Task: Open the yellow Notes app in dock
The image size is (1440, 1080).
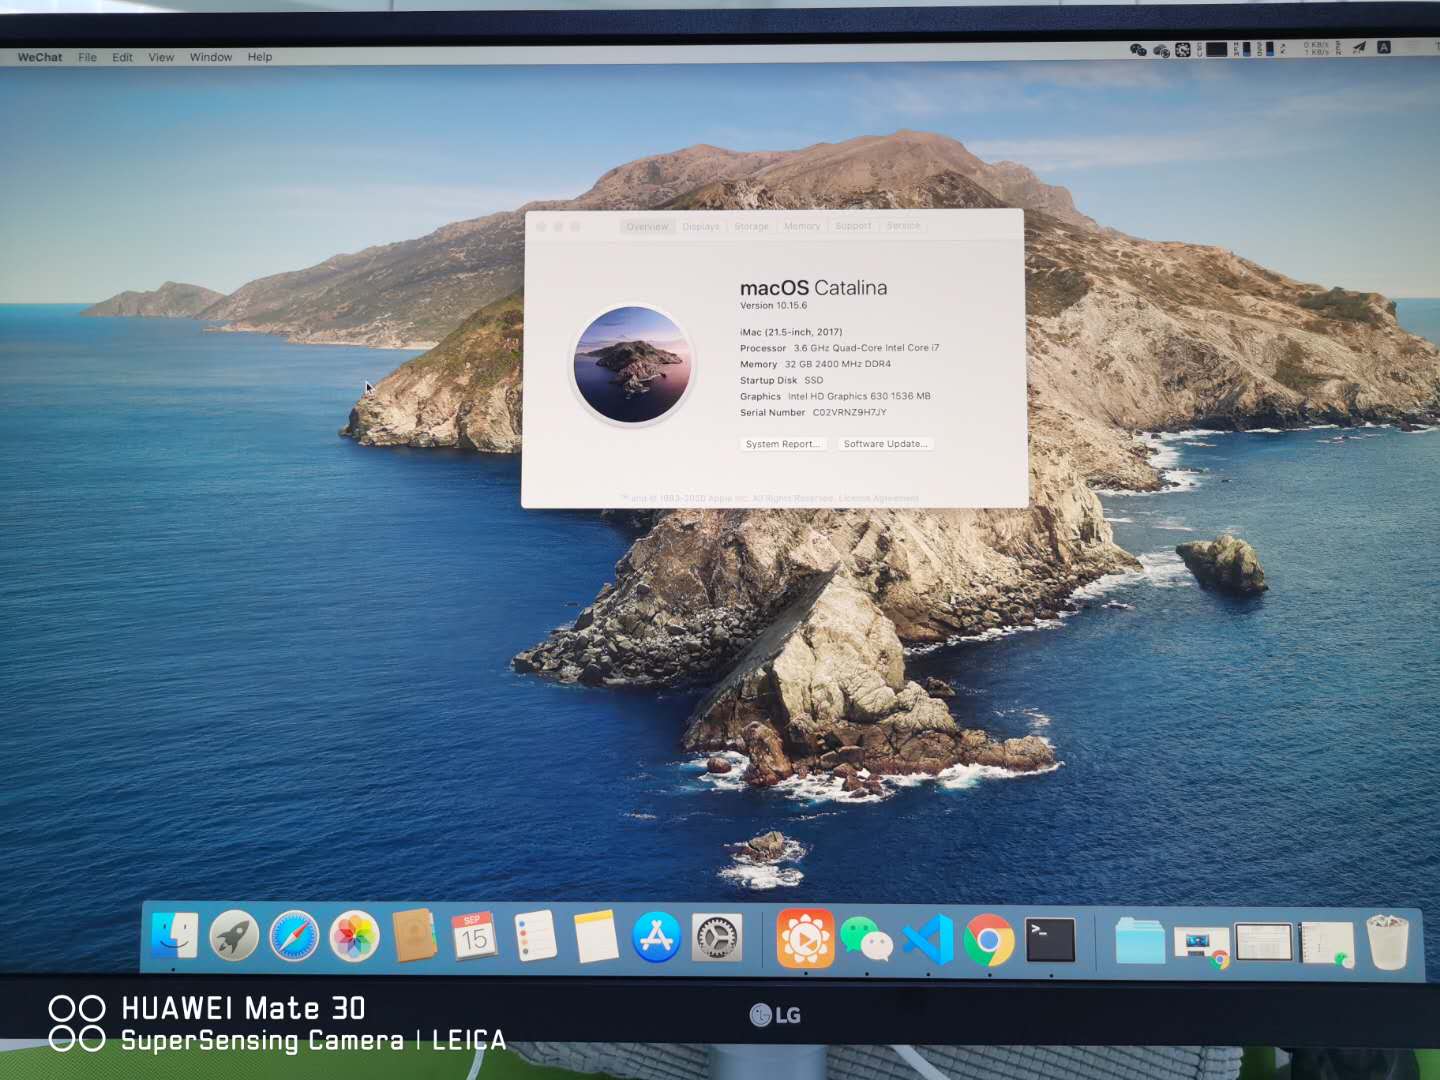Action: tap(596, 937)
